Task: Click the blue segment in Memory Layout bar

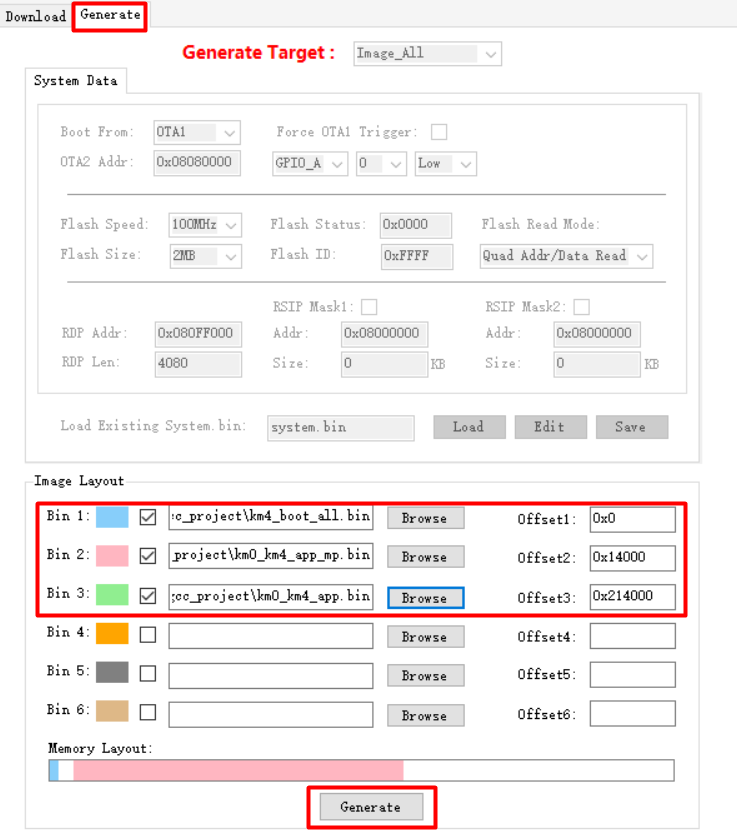Action: click(x=54, y=770)
